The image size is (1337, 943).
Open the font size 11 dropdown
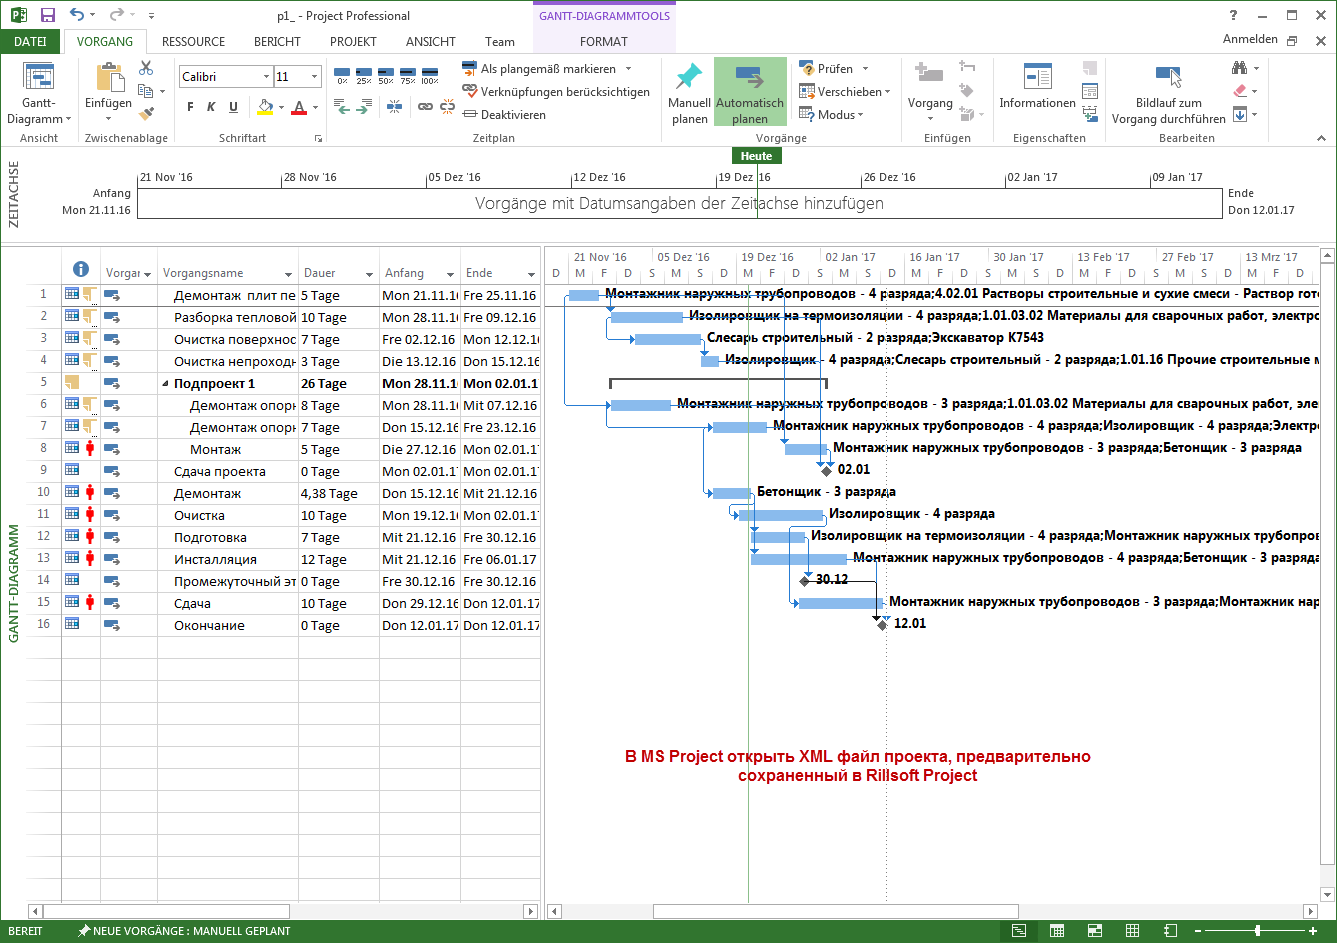click(x=315, y=77)
